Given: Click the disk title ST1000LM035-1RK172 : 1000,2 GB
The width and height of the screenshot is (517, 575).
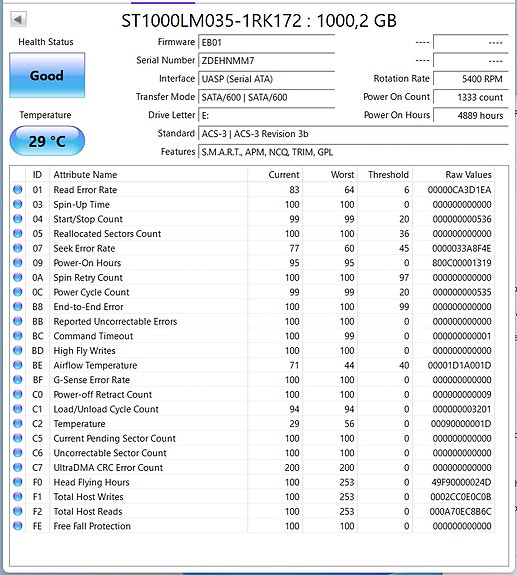Looking at the screenshot, I should coord(259,21).
